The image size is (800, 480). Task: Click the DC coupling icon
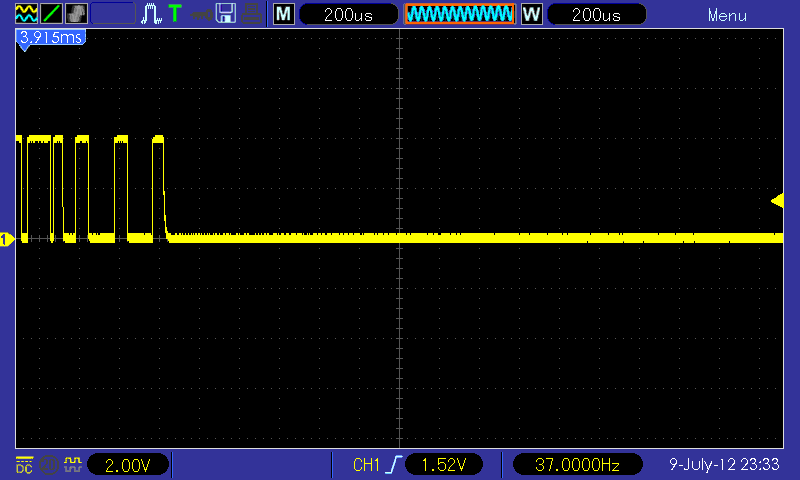click(24, 465)
